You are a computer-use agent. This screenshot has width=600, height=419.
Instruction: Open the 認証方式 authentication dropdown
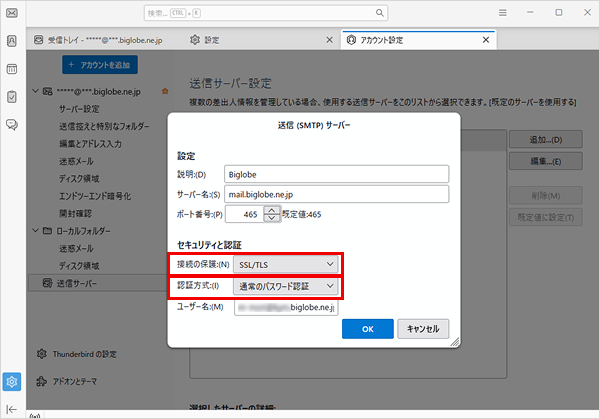tap(285, 286)
